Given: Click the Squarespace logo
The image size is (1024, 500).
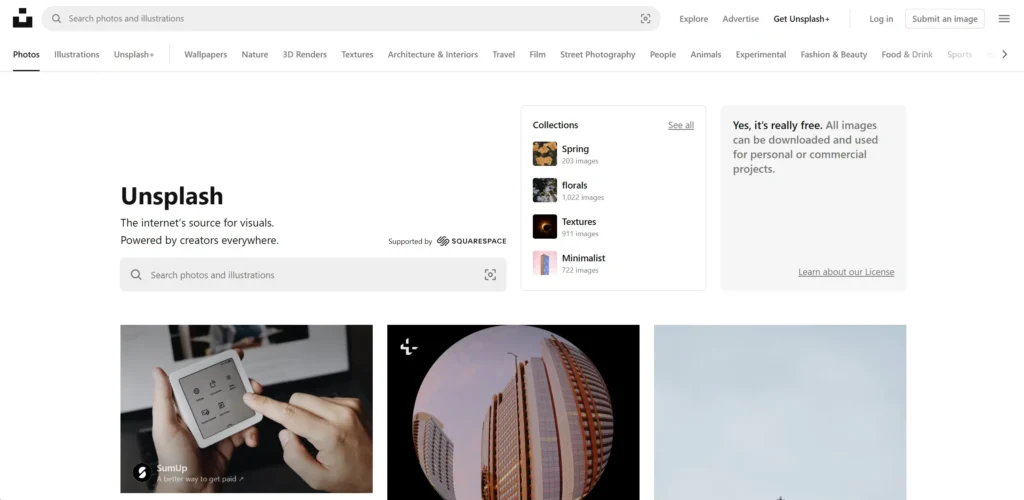Looking at the screenshot, I should pos(471,241).
